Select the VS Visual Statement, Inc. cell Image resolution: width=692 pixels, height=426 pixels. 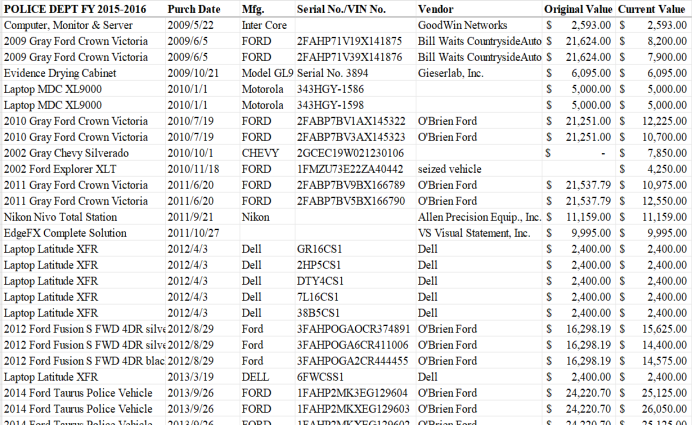click(x=473, y=233)
